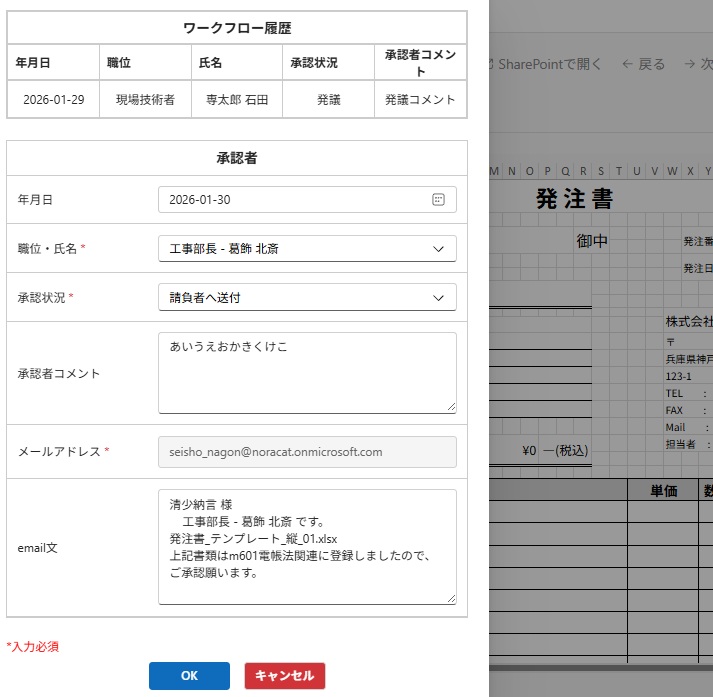Click the 年月日 date field showing 2026-01-30
The height and width of the screenshot is (697, 713).
pos(290,200)
